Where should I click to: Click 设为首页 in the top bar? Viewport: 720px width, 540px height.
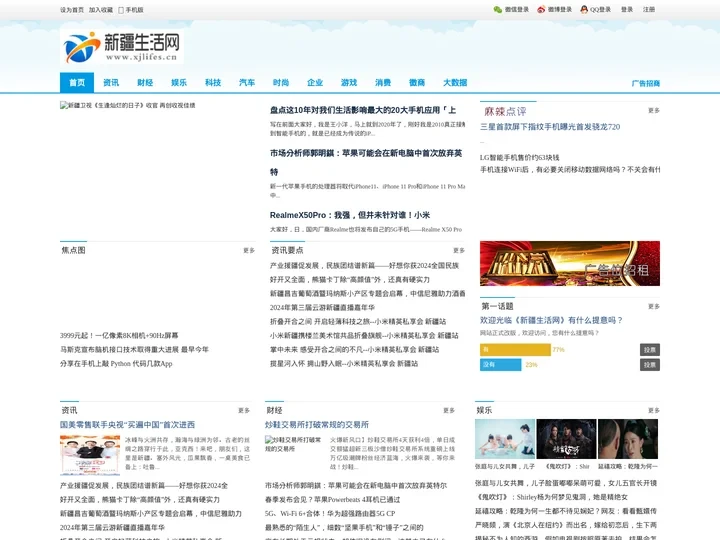[x=72, y=10]
